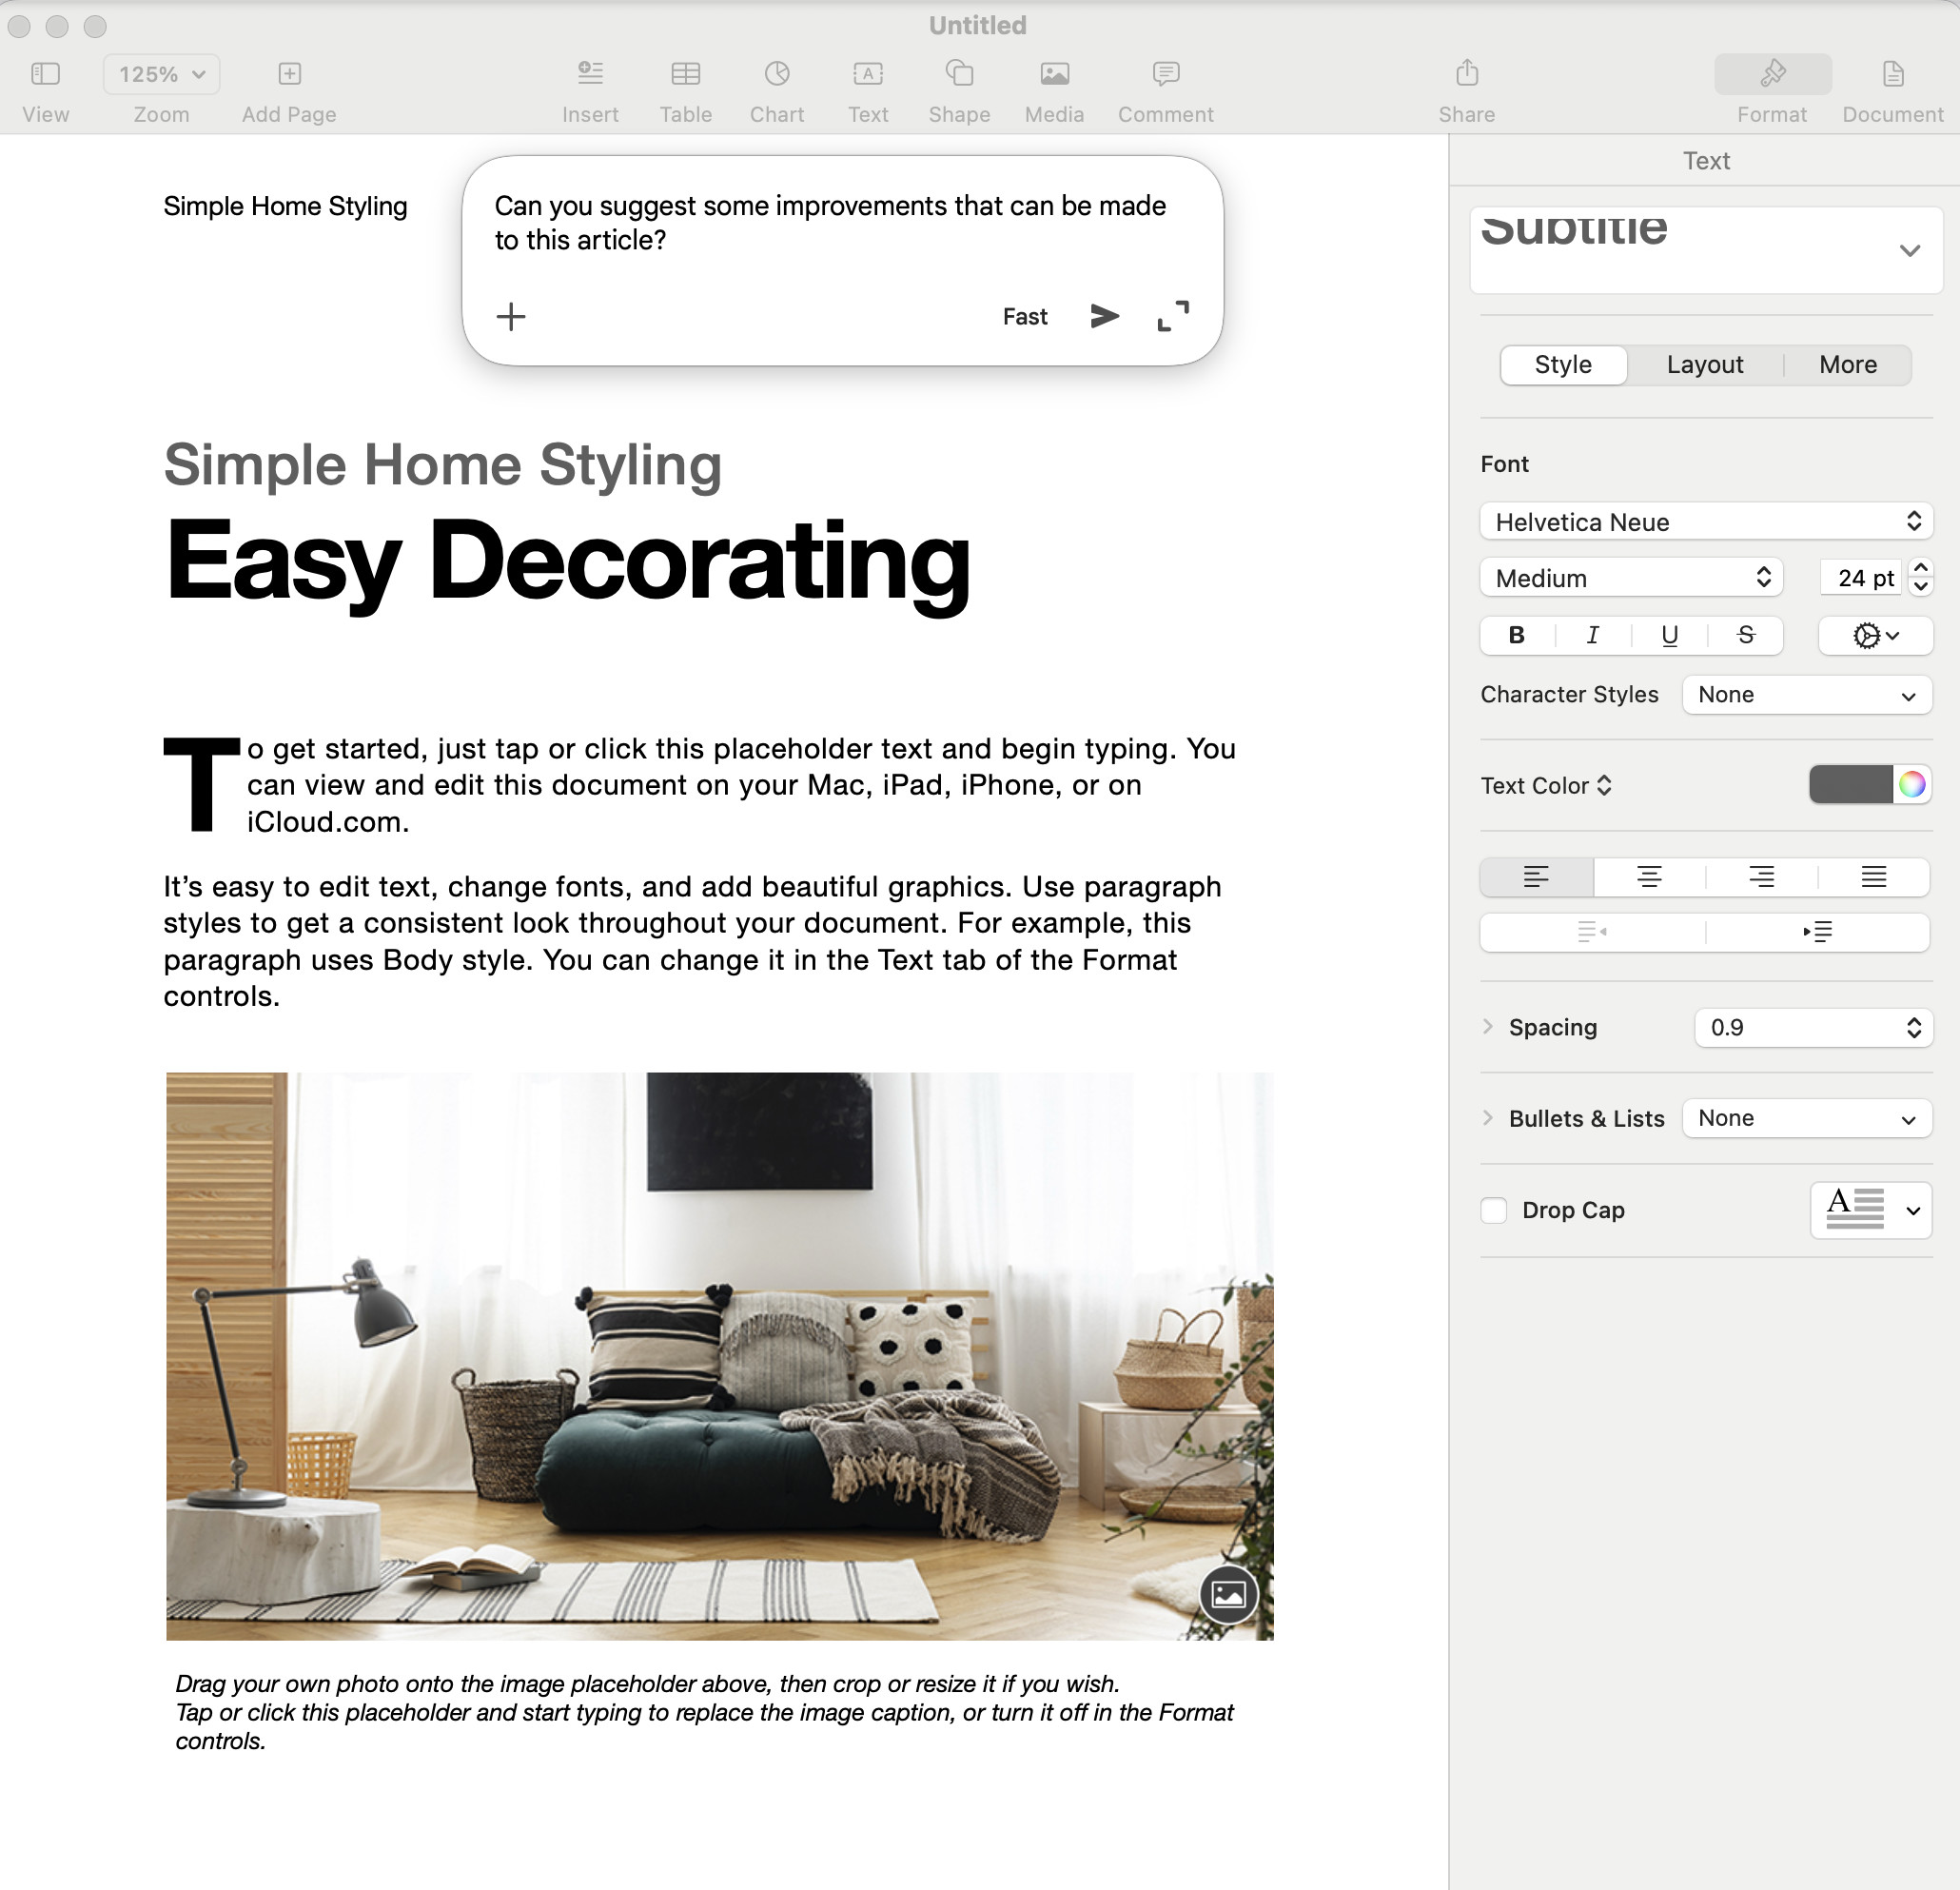Screen dimensions: 1960x1890
Task: Open the Share options
Action: coord(1466,88)
